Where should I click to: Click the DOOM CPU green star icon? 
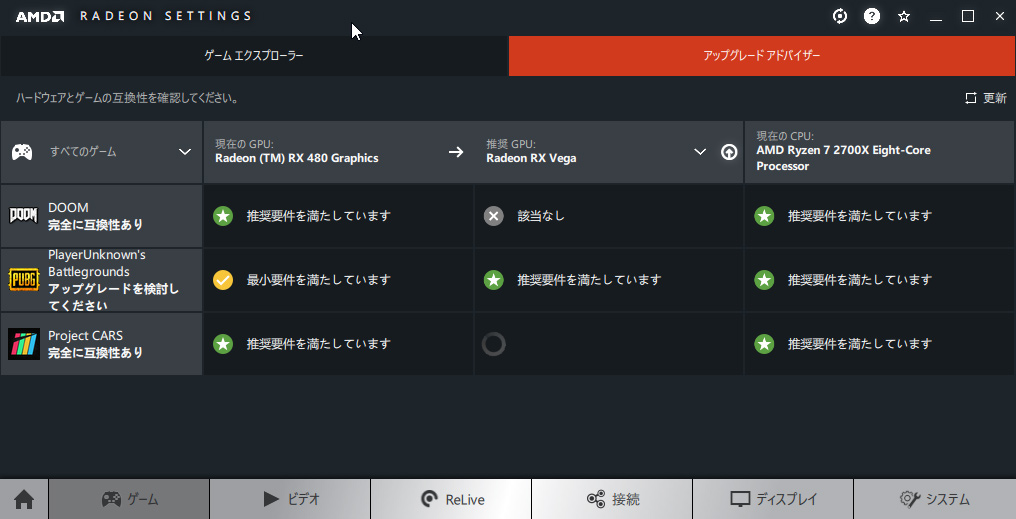(765, 216)
